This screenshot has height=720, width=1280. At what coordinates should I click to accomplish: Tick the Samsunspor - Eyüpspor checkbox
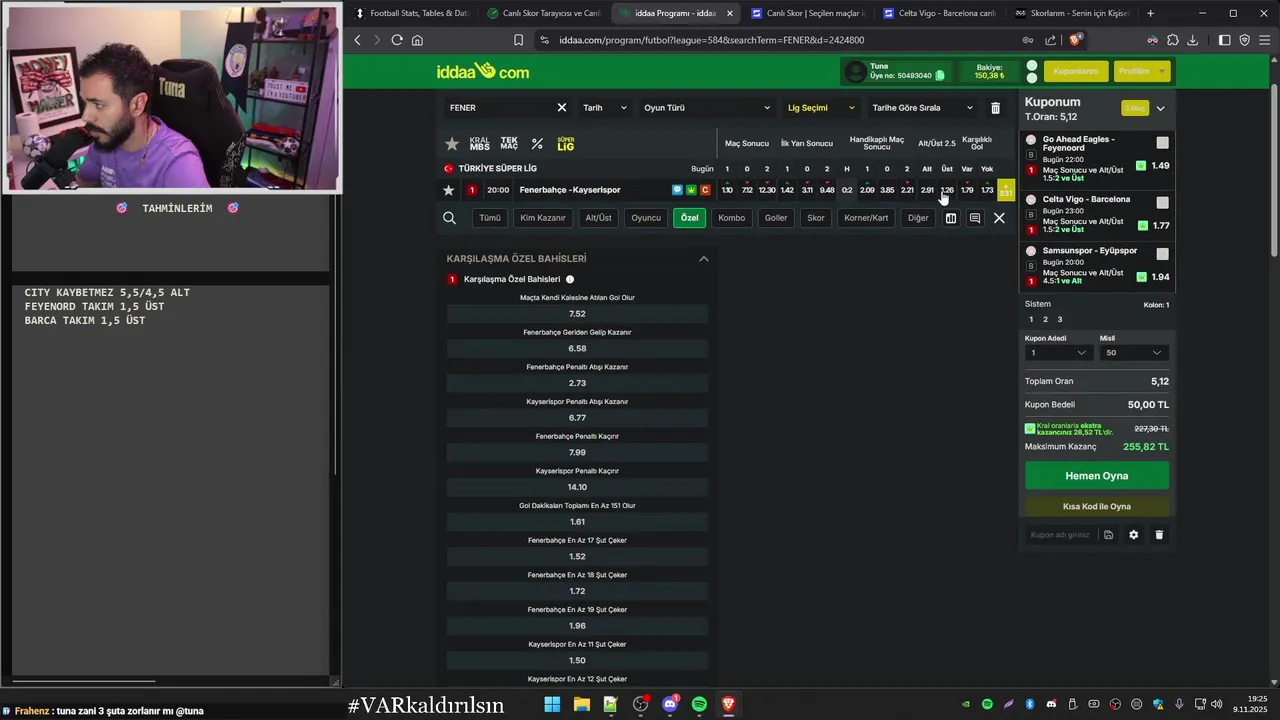tap(1162, 254)
